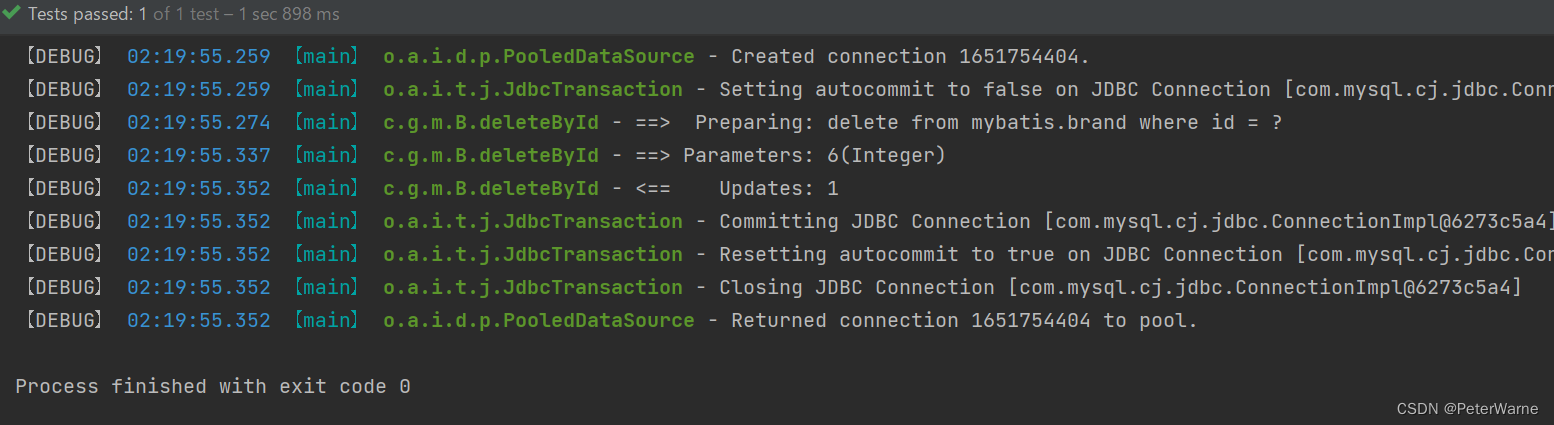The height and width of the screenshot is (425, 1554).
Task: Click the o.a.i.t.j.JdbcTransaction logger on Committing line
Action: pos(532,221)
